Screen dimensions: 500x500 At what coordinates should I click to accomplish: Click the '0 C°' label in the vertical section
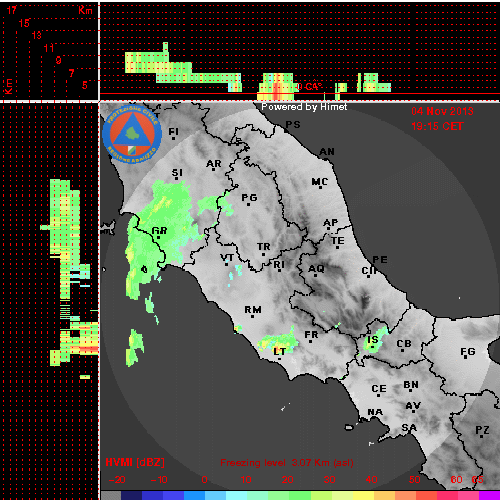click(310, 87)
